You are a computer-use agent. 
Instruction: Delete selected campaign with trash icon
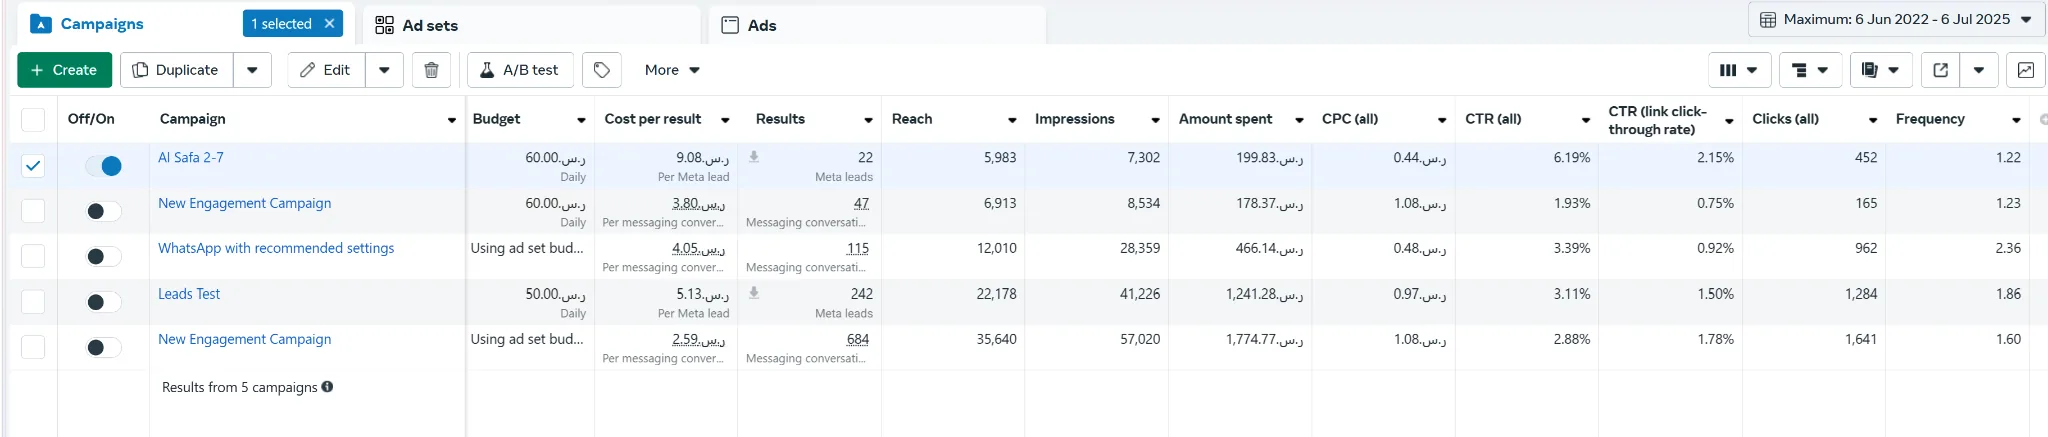[x=431, y=70]
